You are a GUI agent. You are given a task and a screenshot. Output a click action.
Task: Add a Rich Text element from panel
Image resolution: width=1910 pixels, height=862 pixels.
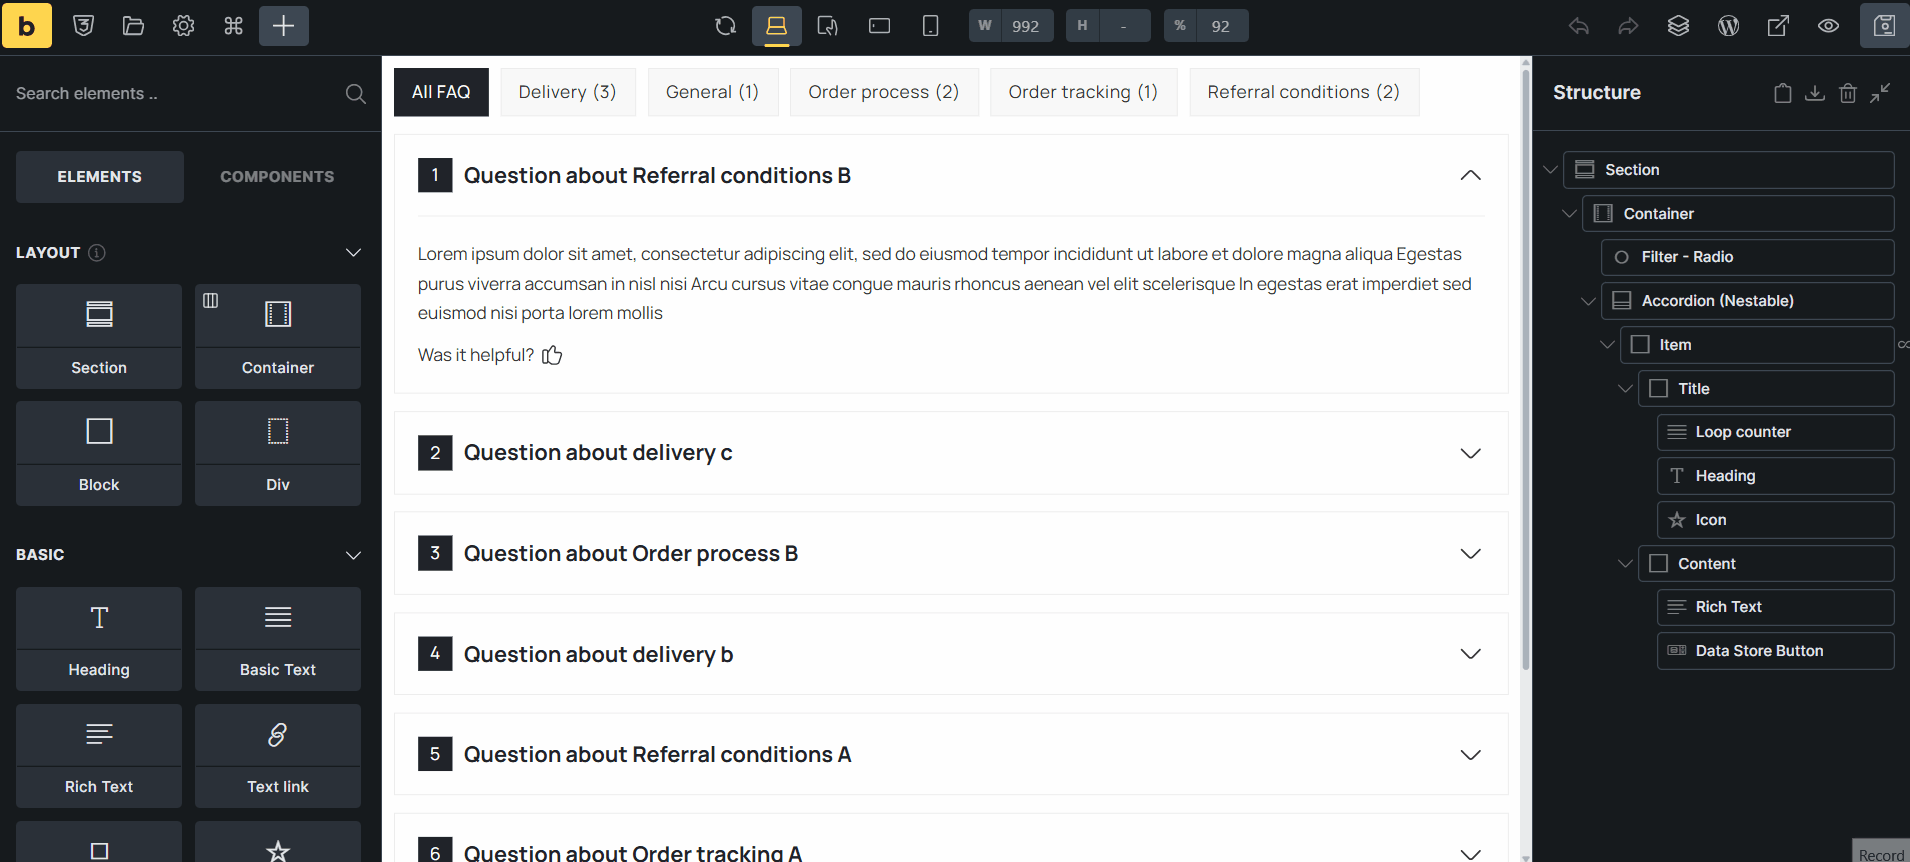tap(99, 755)
